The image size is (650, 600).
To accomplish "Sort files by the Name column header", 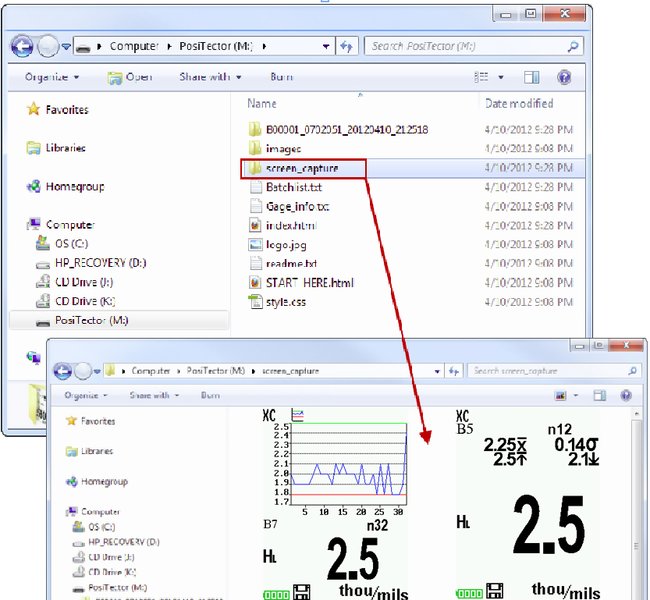I will (262, 103).
